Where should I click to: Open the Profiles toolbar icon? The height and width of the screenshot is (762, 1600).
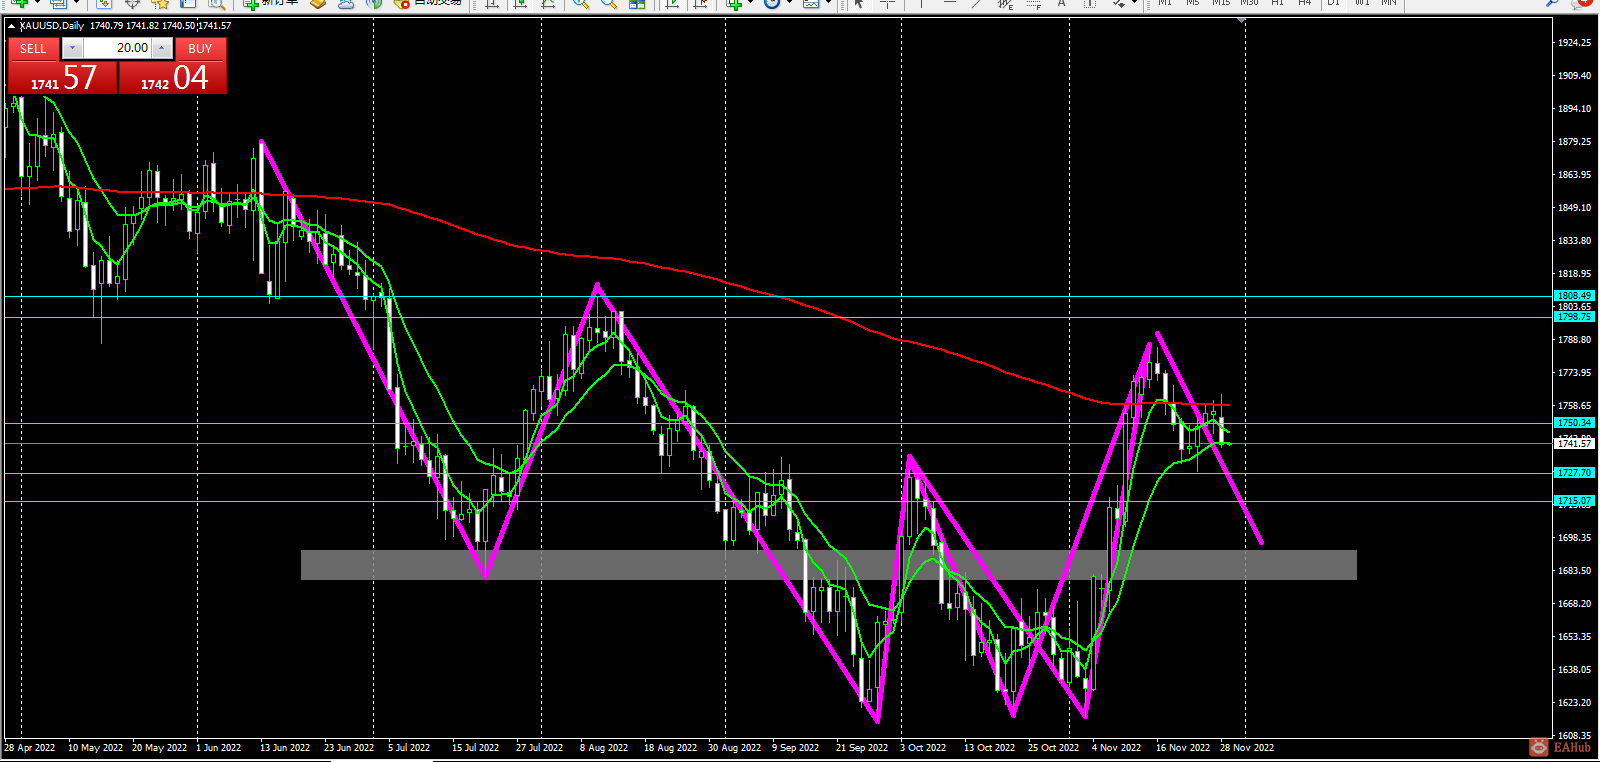59,4
